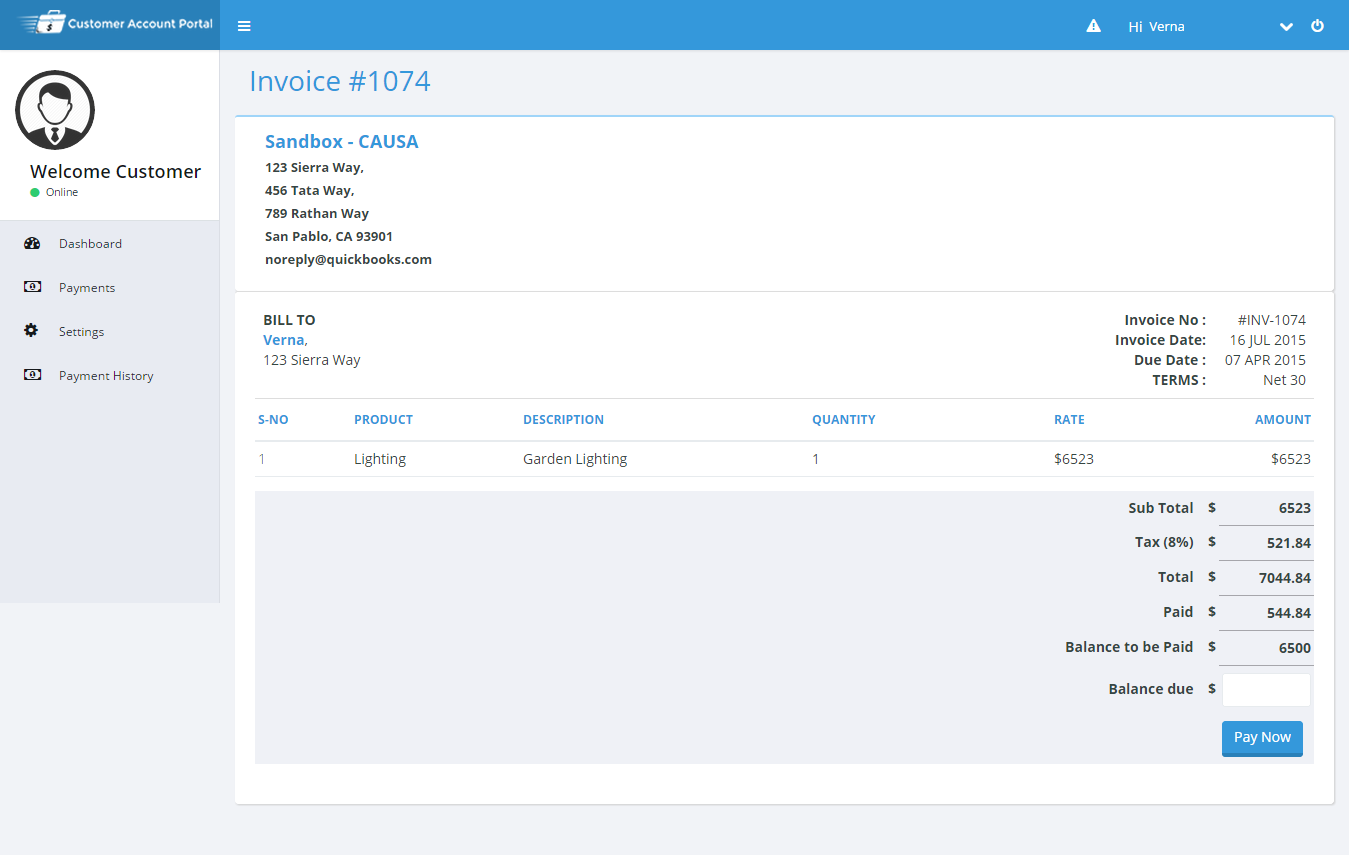Expand the Hi Verna account dropdown
The width and height of the screenshot is (1349, 855).
(x=1156, y=26)
